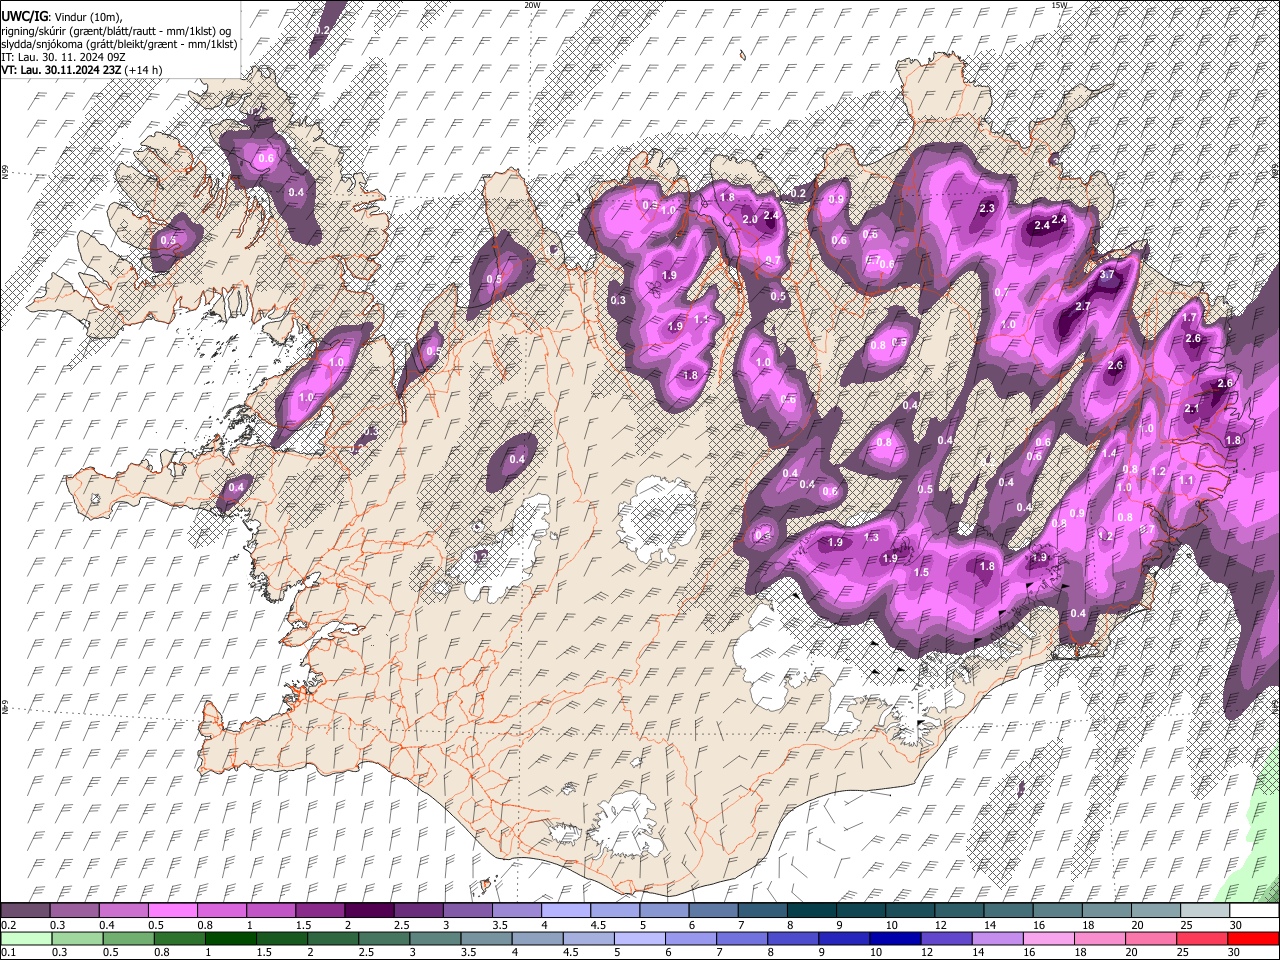The image size is (1280, 960).
Task: Click the pale green 0.1 swatch in lower legend
Action: (x=26, y=938)
